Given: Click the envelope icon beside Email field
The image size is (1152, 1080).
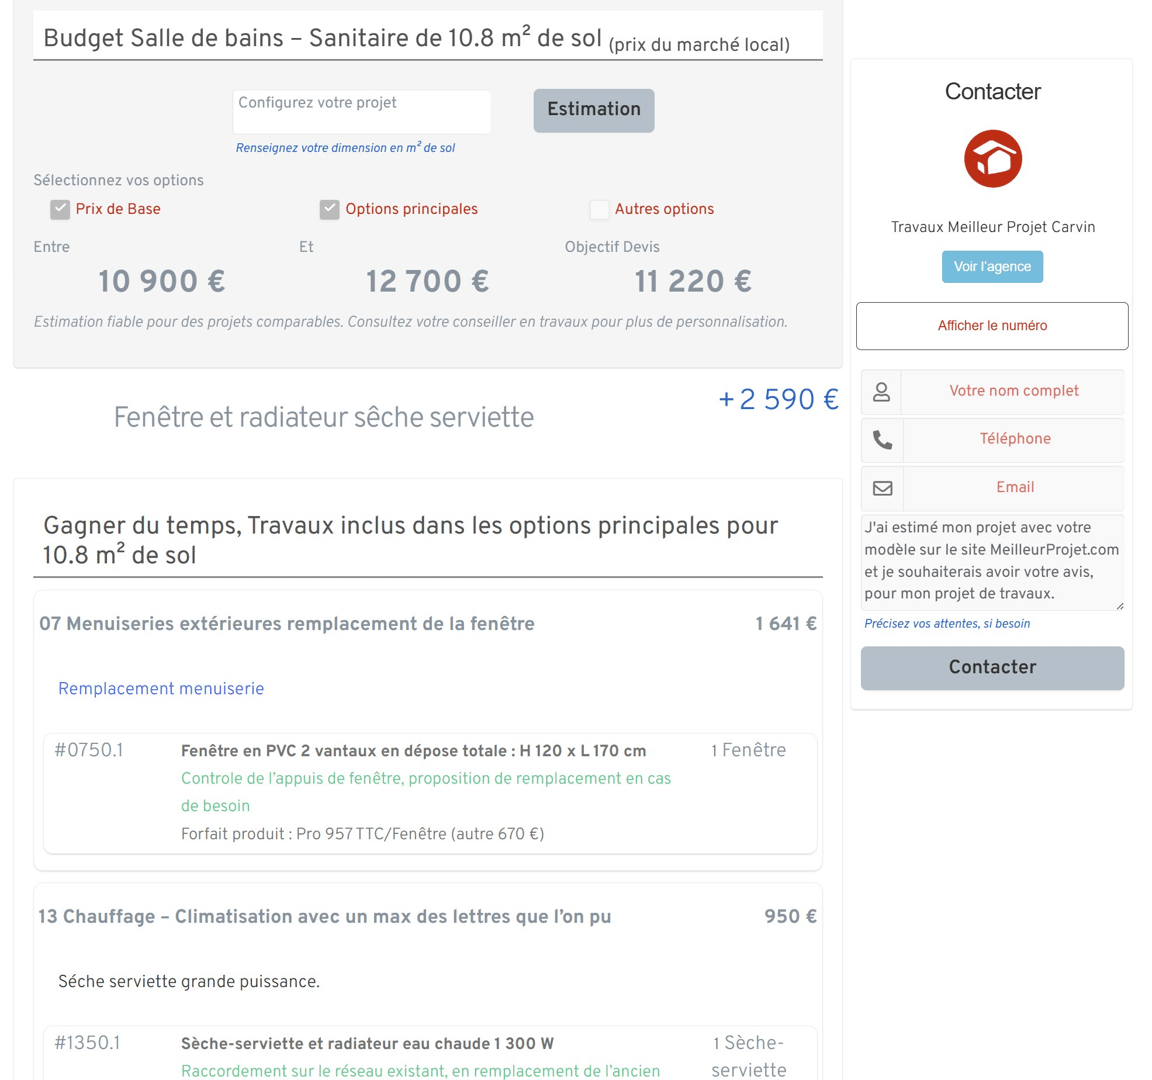Looking at the screenshot, I should coord(882,488).
